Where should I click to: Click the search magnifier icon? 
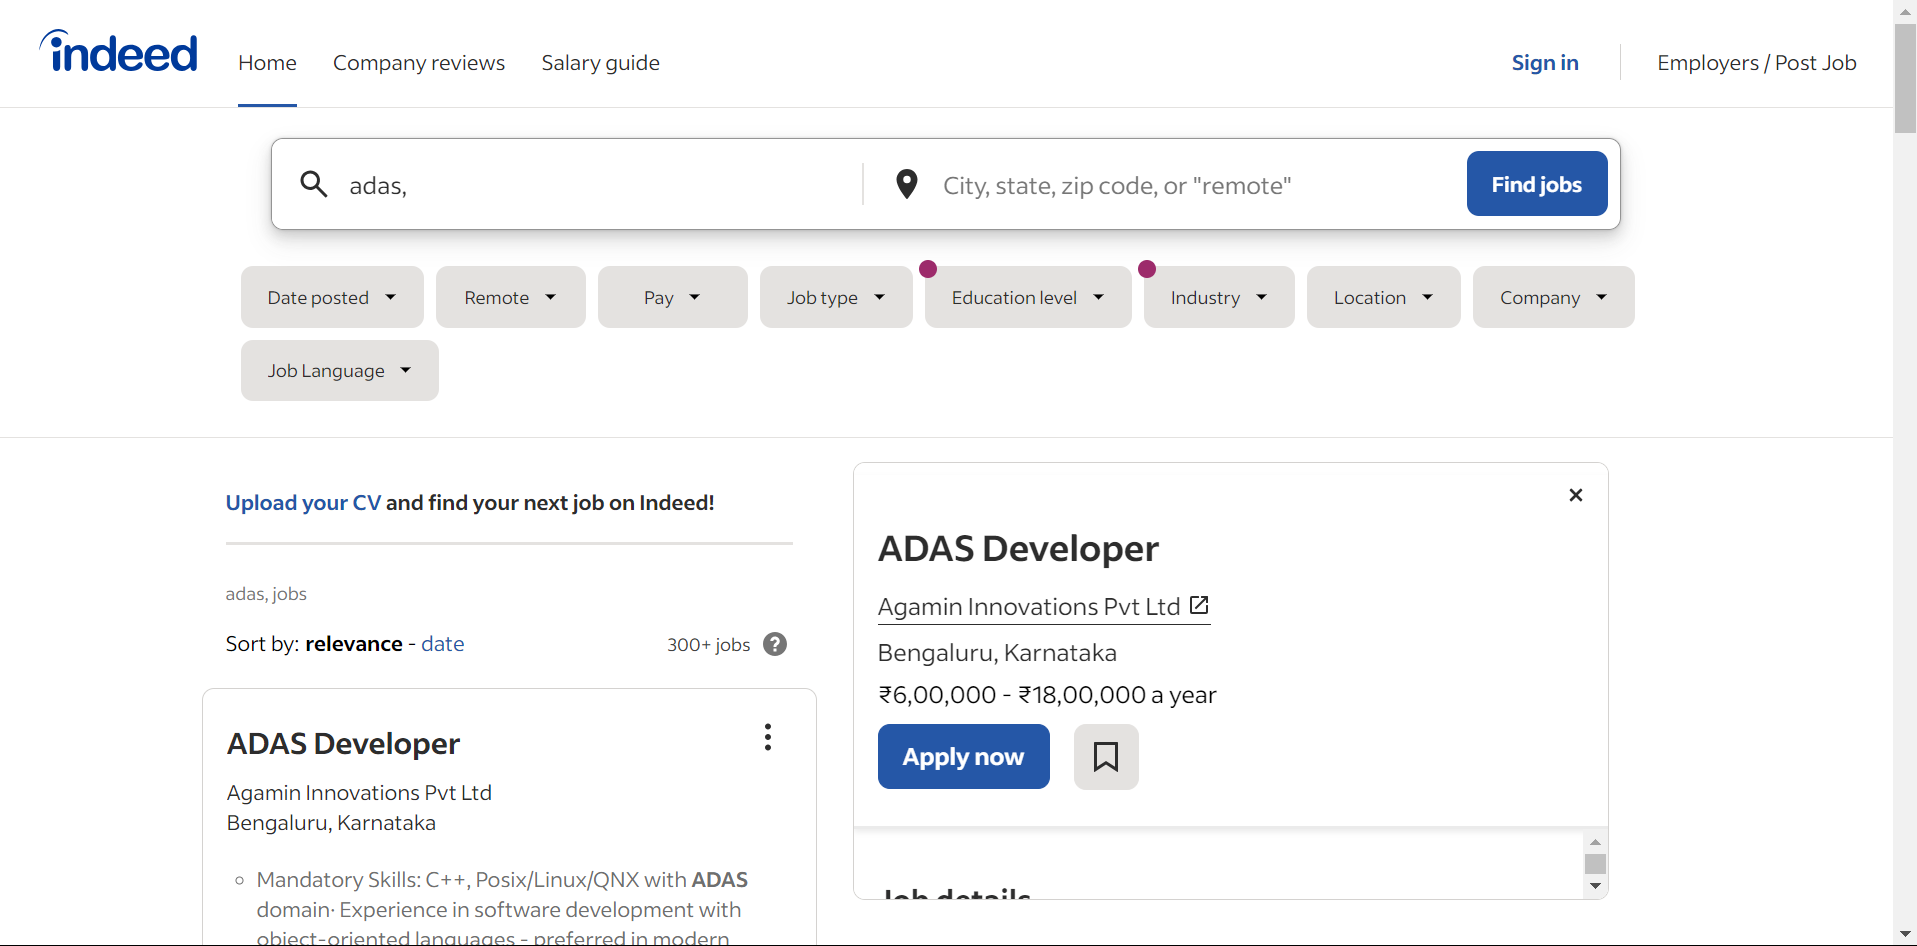point(314,184)
